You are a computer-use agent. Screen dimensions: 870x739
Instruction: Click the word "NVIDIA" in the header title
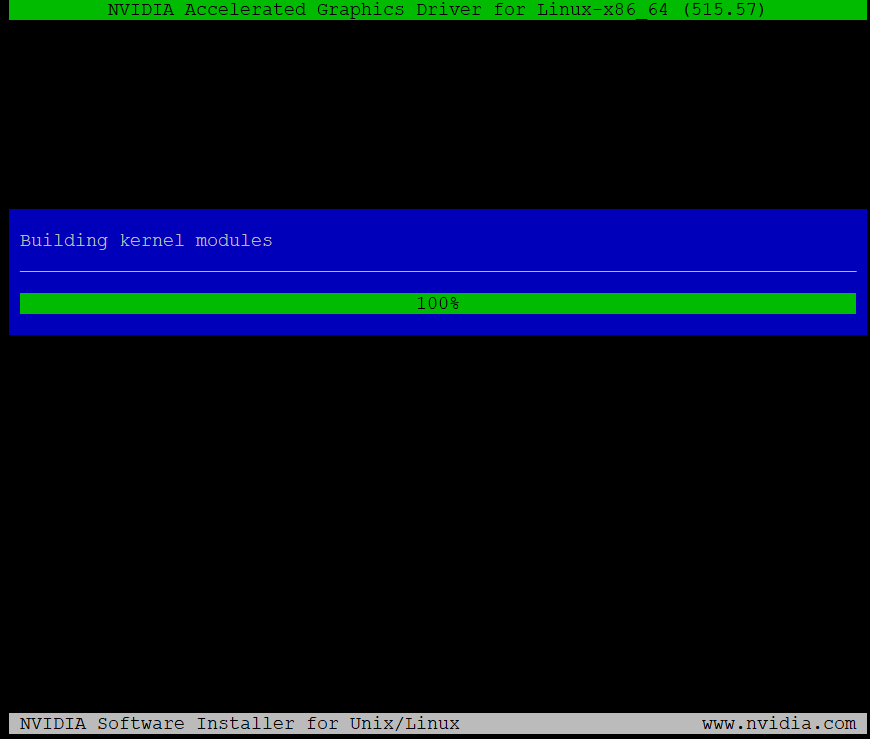click(141, 10)
